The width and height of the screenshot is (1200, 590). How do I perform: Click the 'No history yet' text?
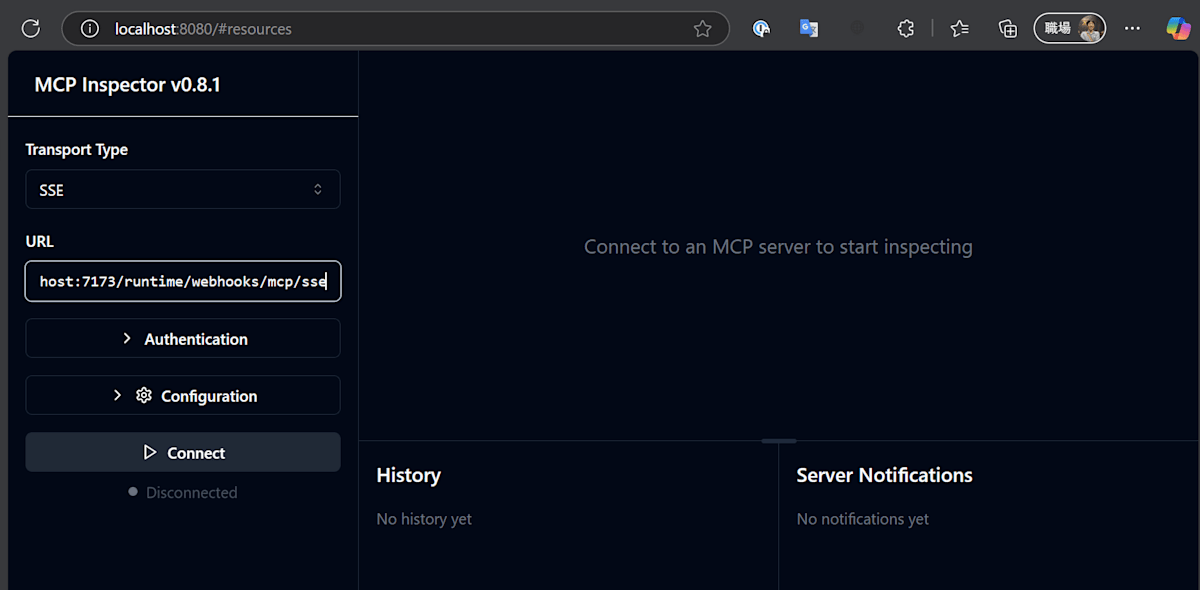[424, 519]
